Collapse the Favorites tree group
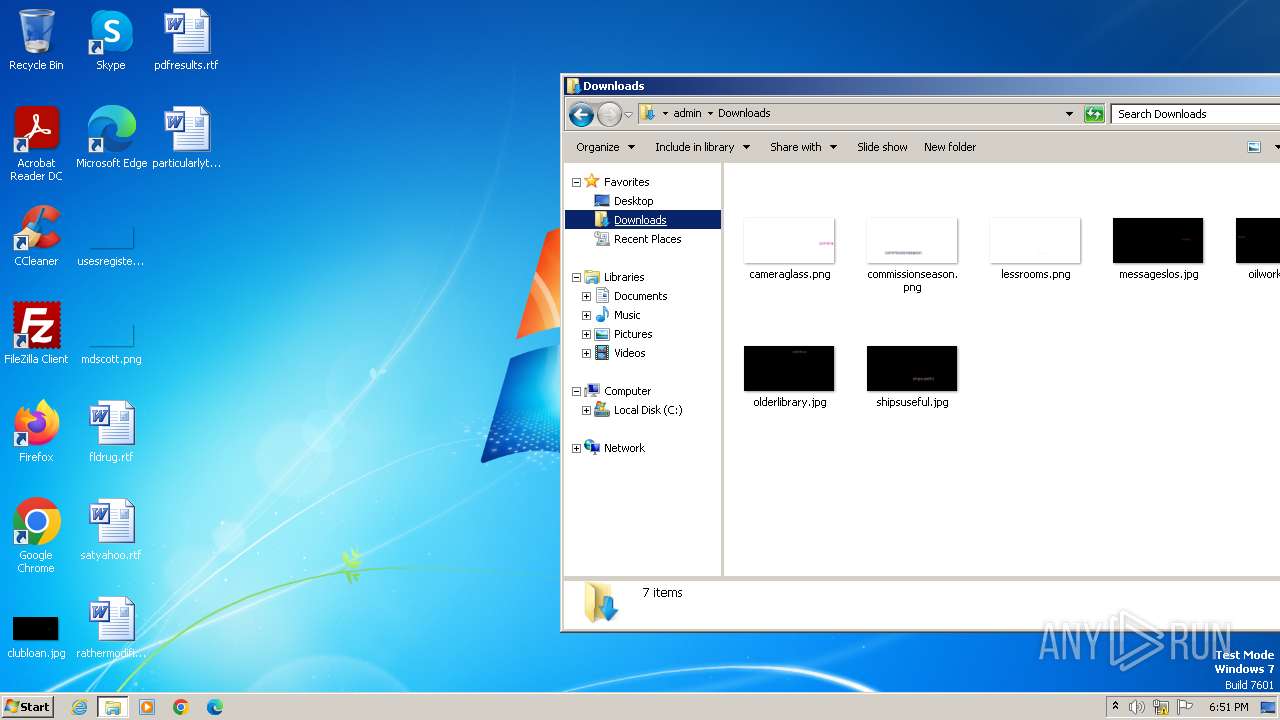1280x720 pixels. coord(576,182)
